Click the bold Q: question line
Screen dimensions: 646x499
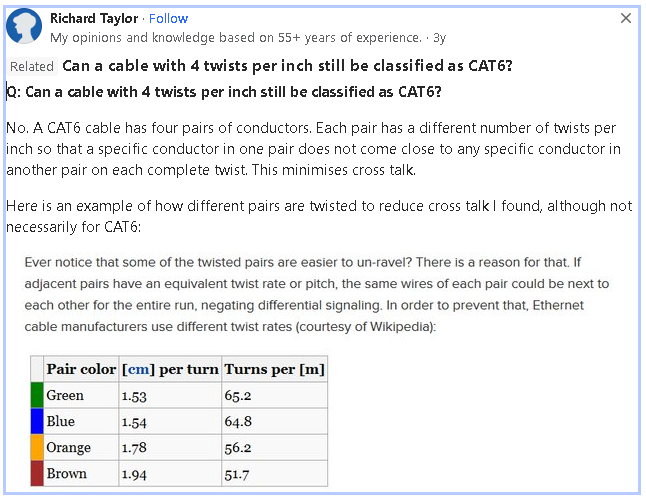[x=224, y=92]
